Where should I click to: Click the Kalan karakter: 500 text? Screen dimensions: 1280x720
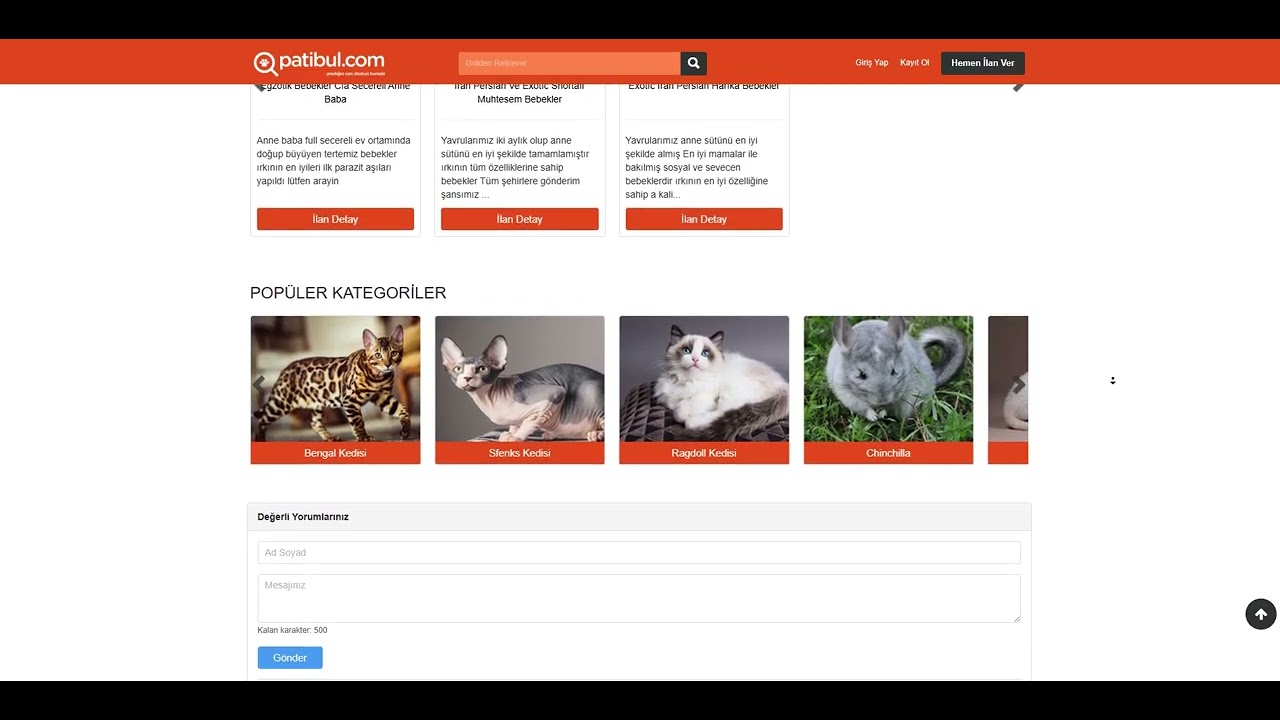click(x=292, y=630)
